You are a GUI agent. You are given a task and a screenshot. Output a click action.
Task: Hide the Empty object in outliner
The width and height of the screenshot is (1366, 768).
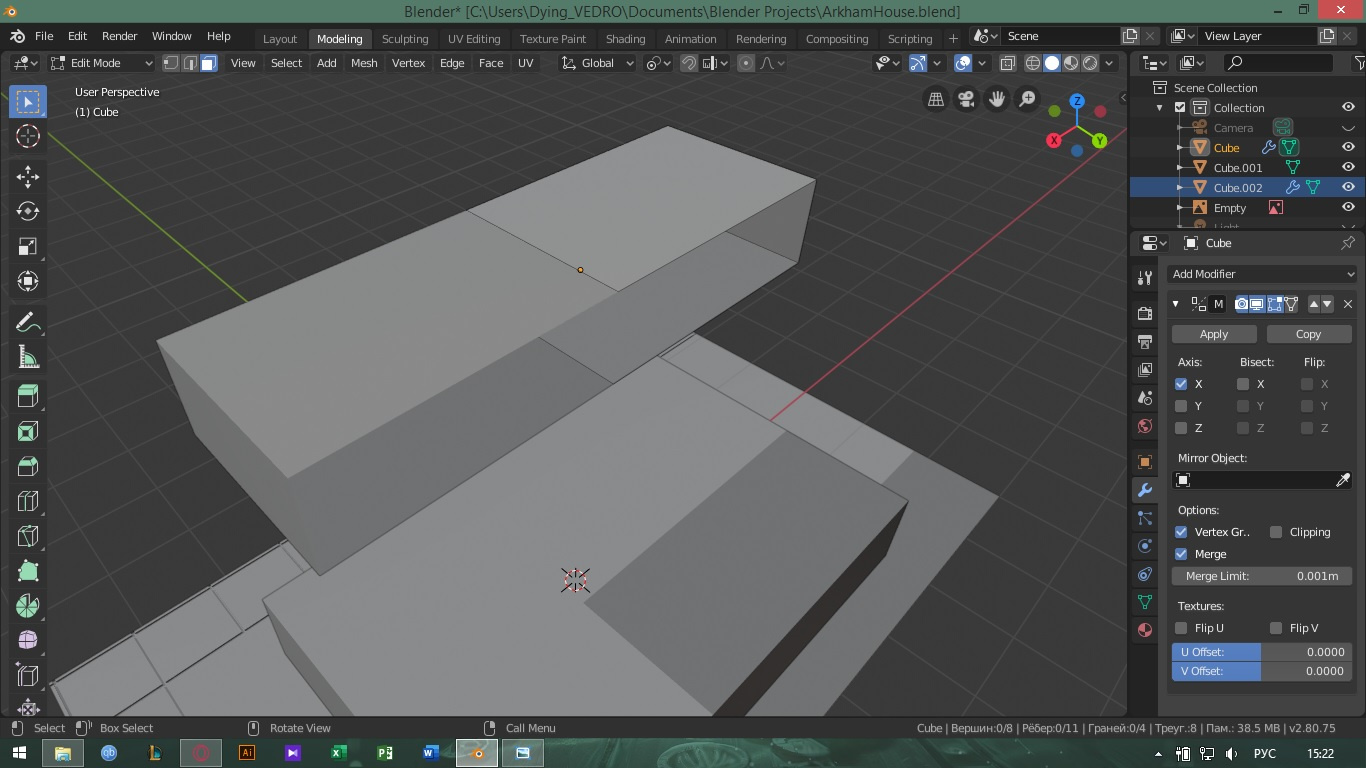(x=1348, y=207)
